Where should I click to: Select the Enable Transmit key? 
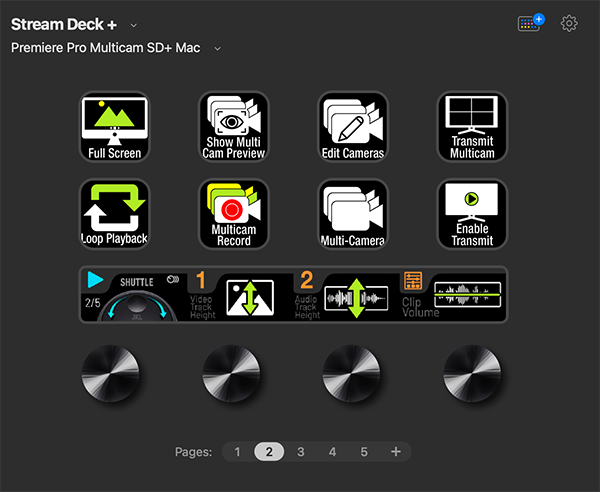(472, 214)
